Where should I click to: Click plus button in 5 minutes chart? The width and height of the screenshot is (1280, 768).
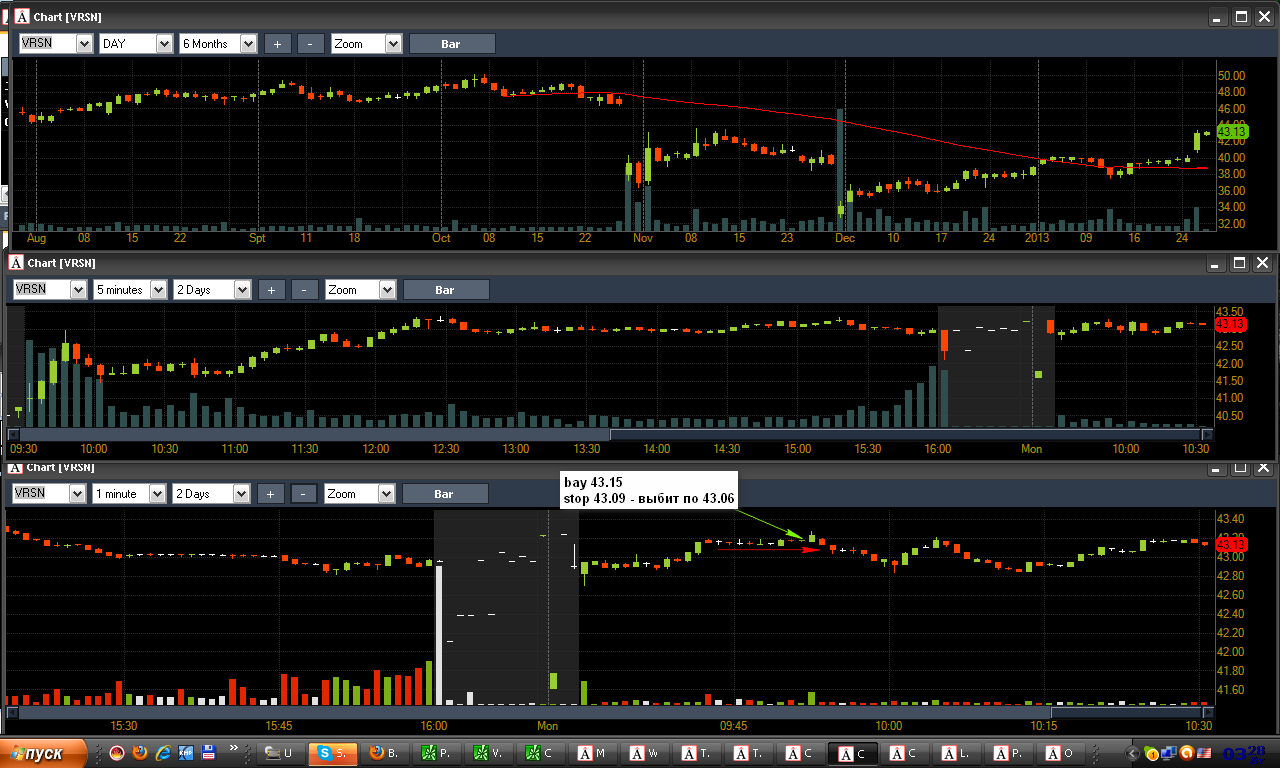click(x=272, y=290)
